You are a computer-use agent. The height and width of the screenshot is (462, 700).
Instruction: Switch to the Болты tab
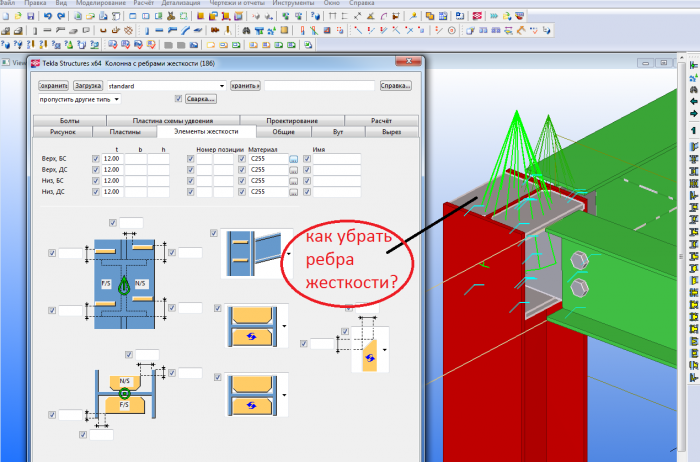[x=70, y=121]
